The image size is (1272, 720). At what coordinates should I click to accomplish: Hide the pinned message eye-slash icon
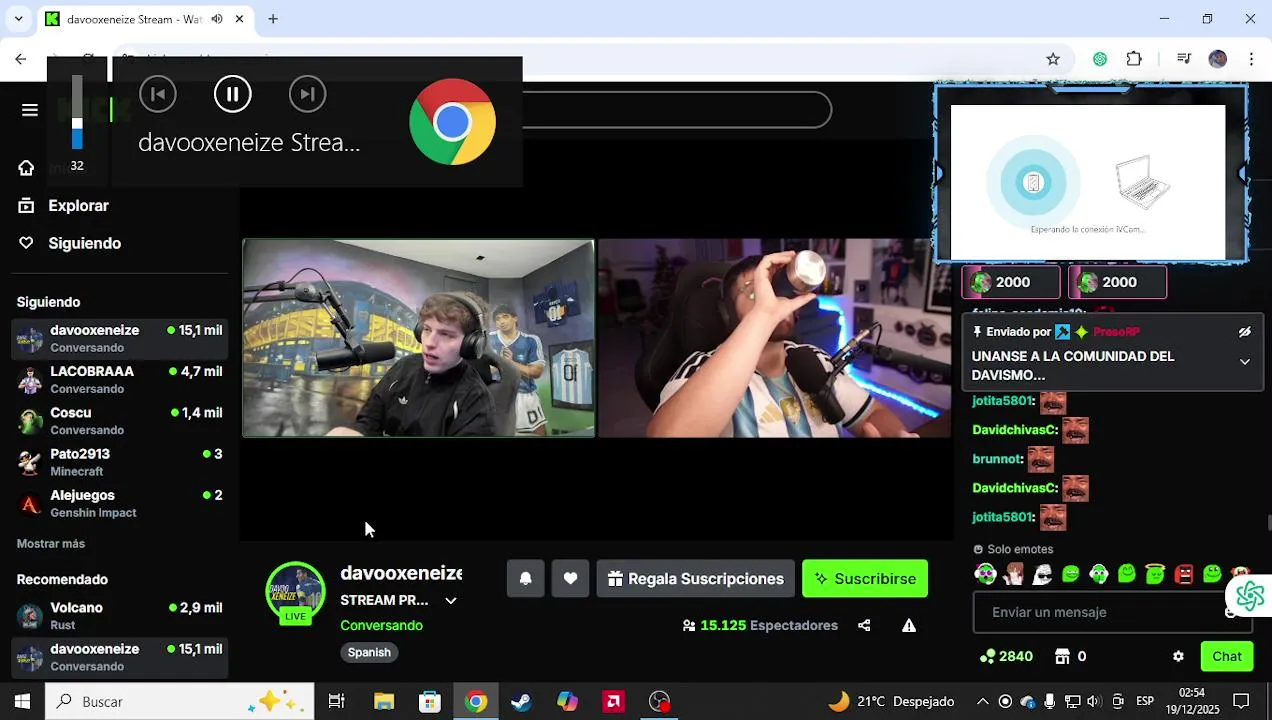tap(1245, 332)
